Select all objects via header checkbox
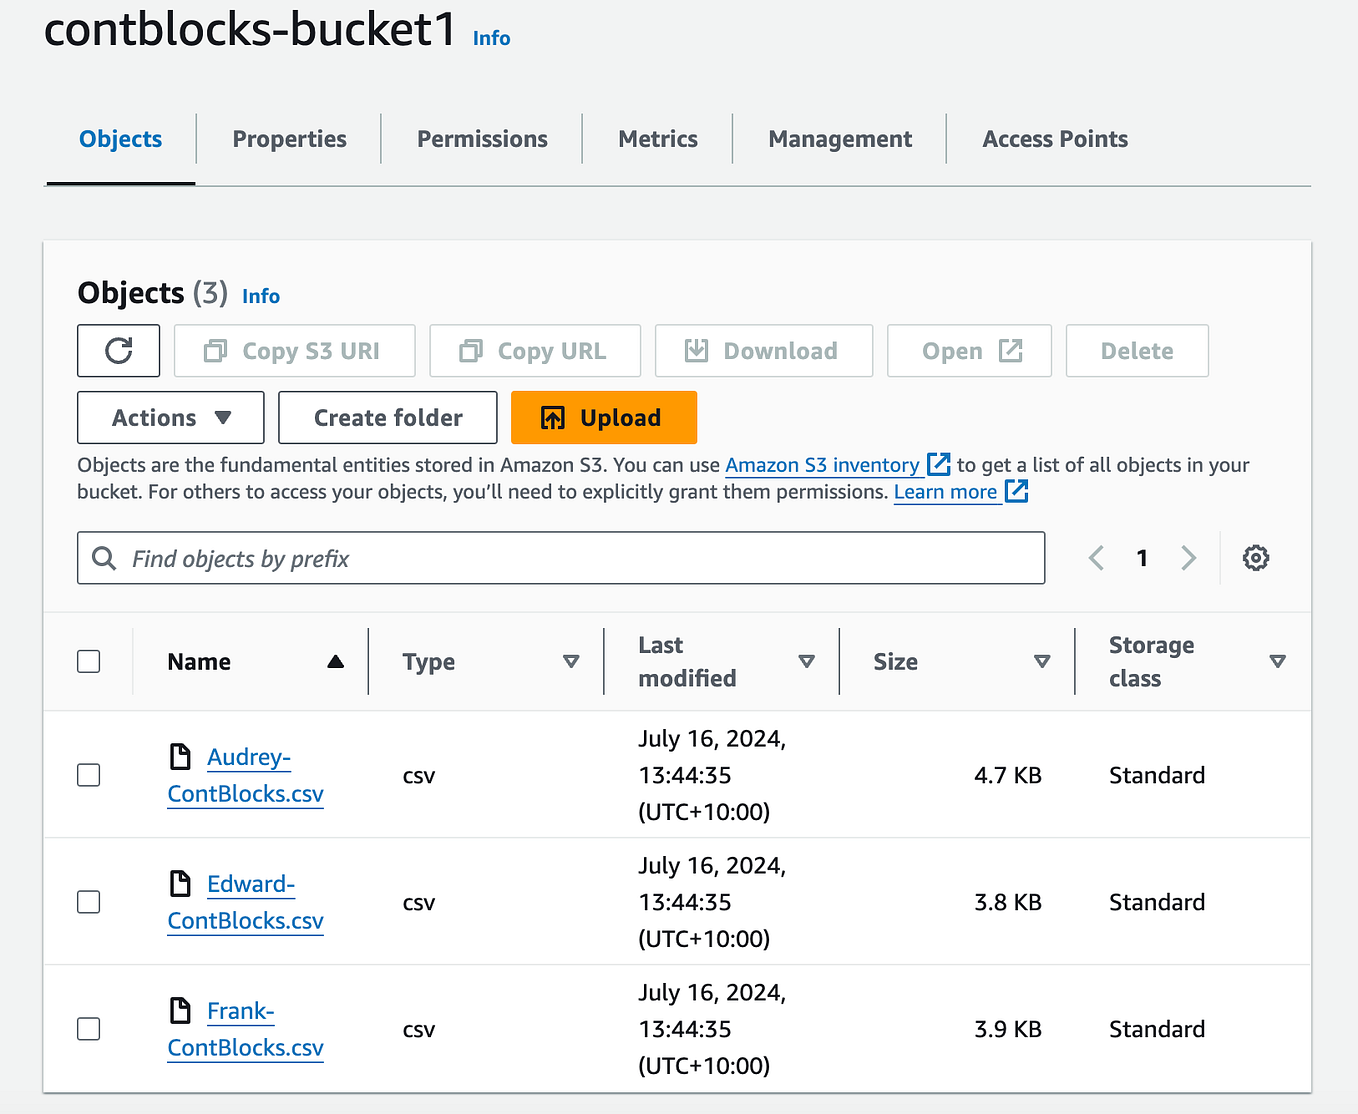Image resolution: width=1358 pixels, height=1114 pixels. [x=88, y=661]
